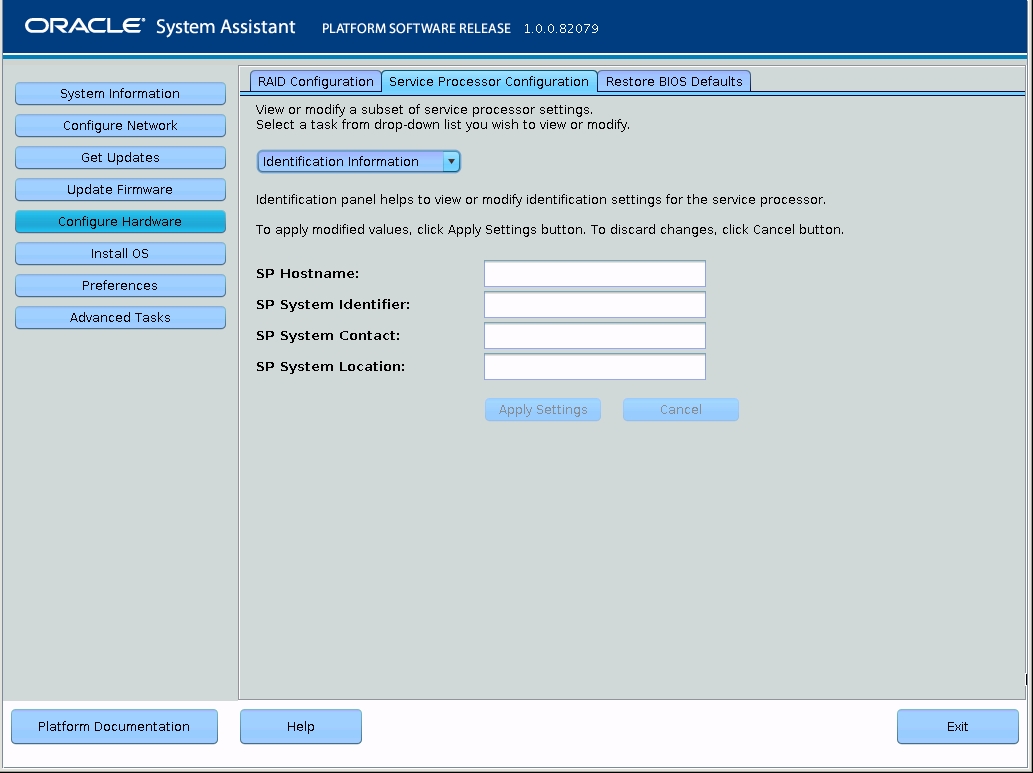Select Get Updates in sidebar
Screen dimensions: 1033x773
click(x=120, y=157)
